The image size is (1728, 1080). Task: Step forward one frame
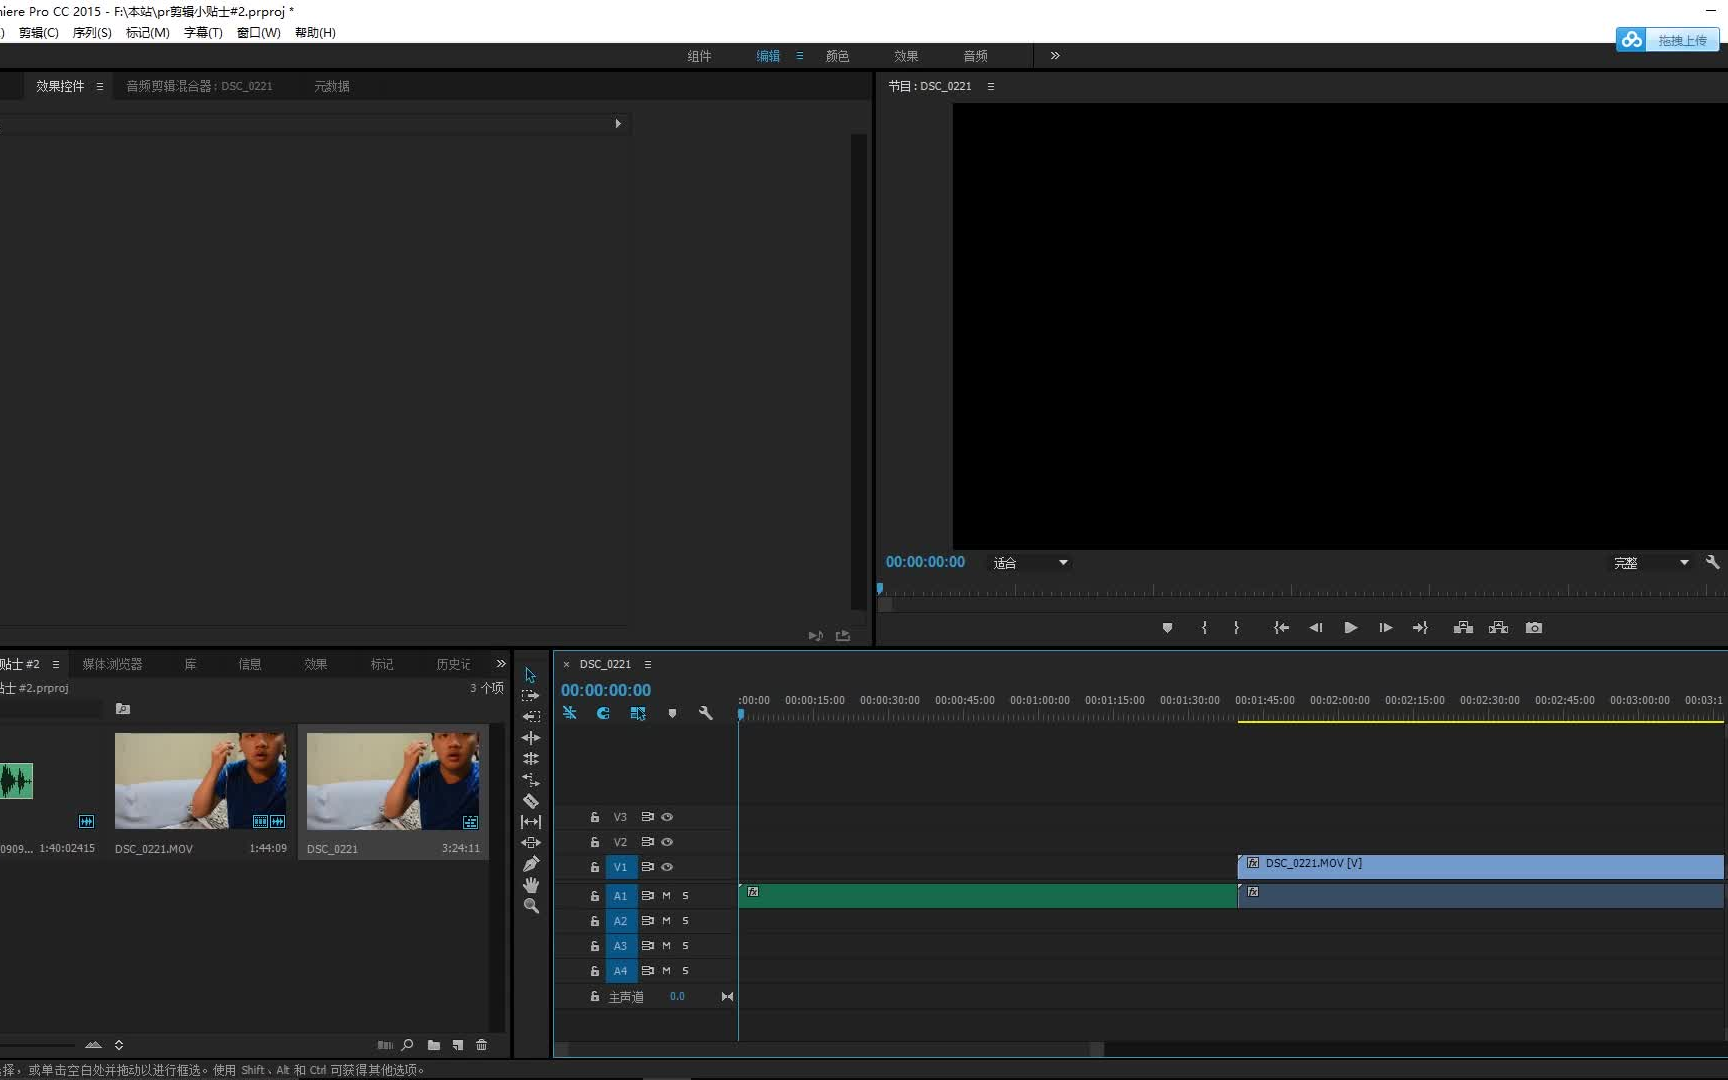point(1385,628)
